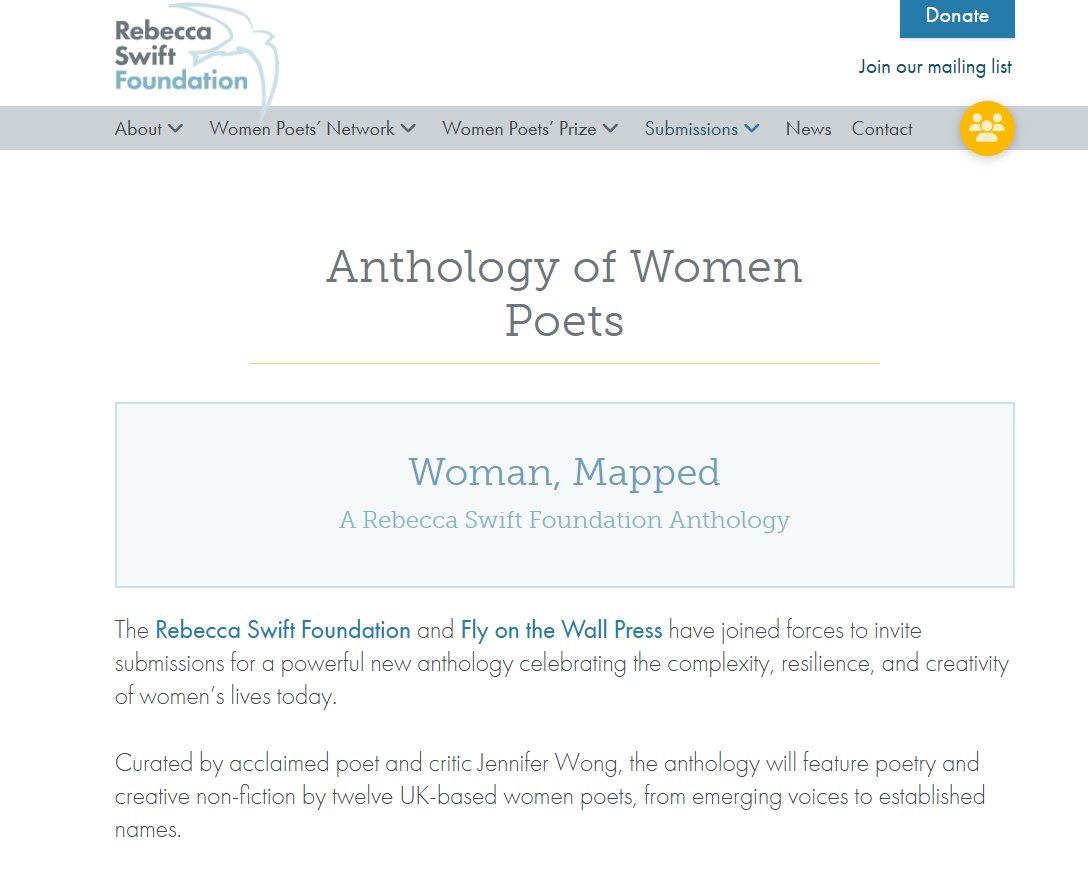Expand the Submissions dropdown chevron
Screen dimensions: 1088x870
pos(751,128)
